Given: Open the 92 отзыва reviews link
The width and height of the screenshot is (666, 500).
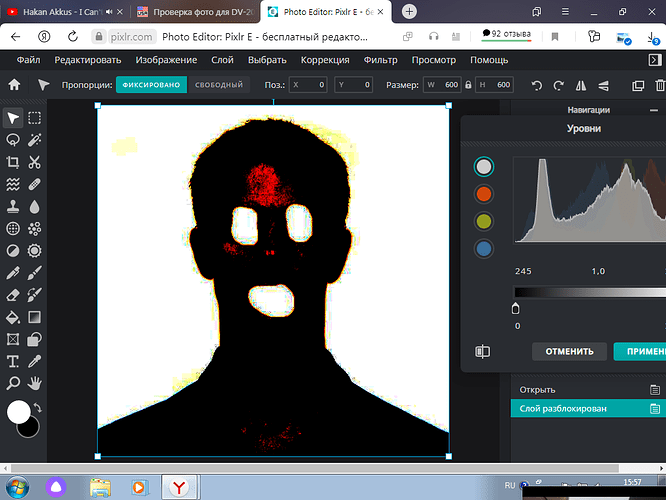Looking at the screenshot, I should (506, 34).
